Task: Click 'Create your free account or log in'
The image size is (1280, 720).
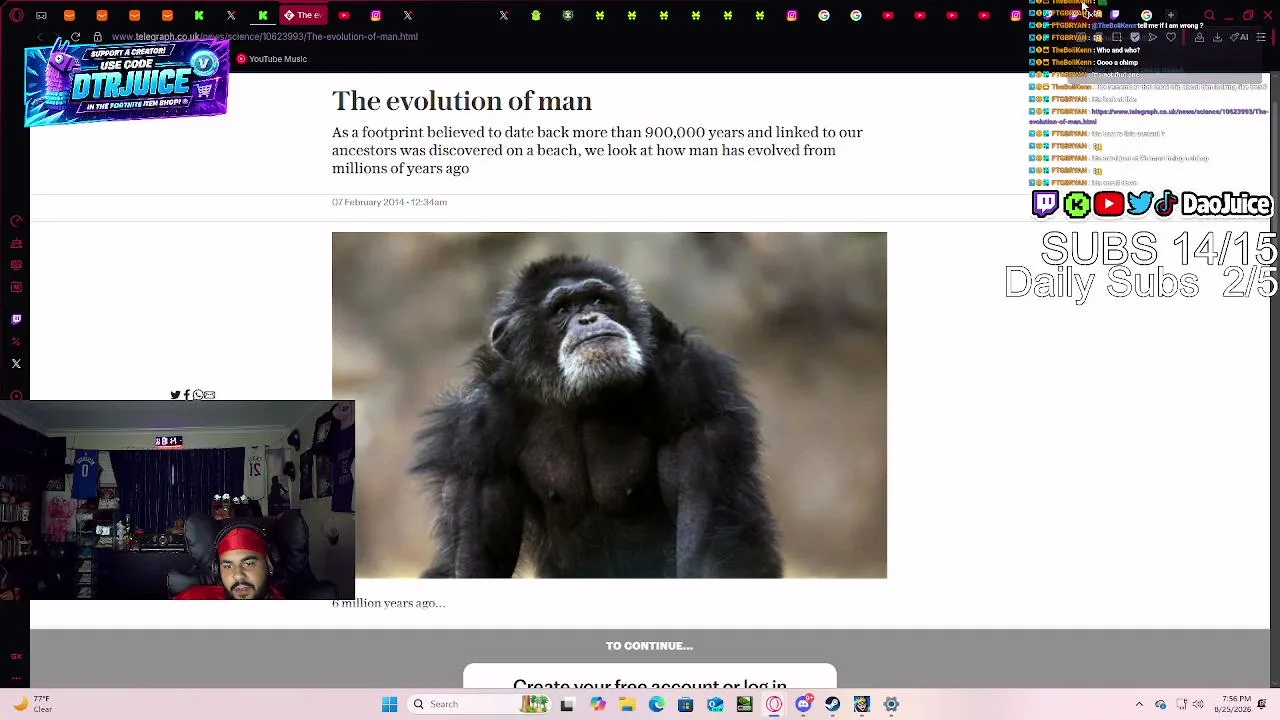Action: pyautogui.click(x=650, y=684)
